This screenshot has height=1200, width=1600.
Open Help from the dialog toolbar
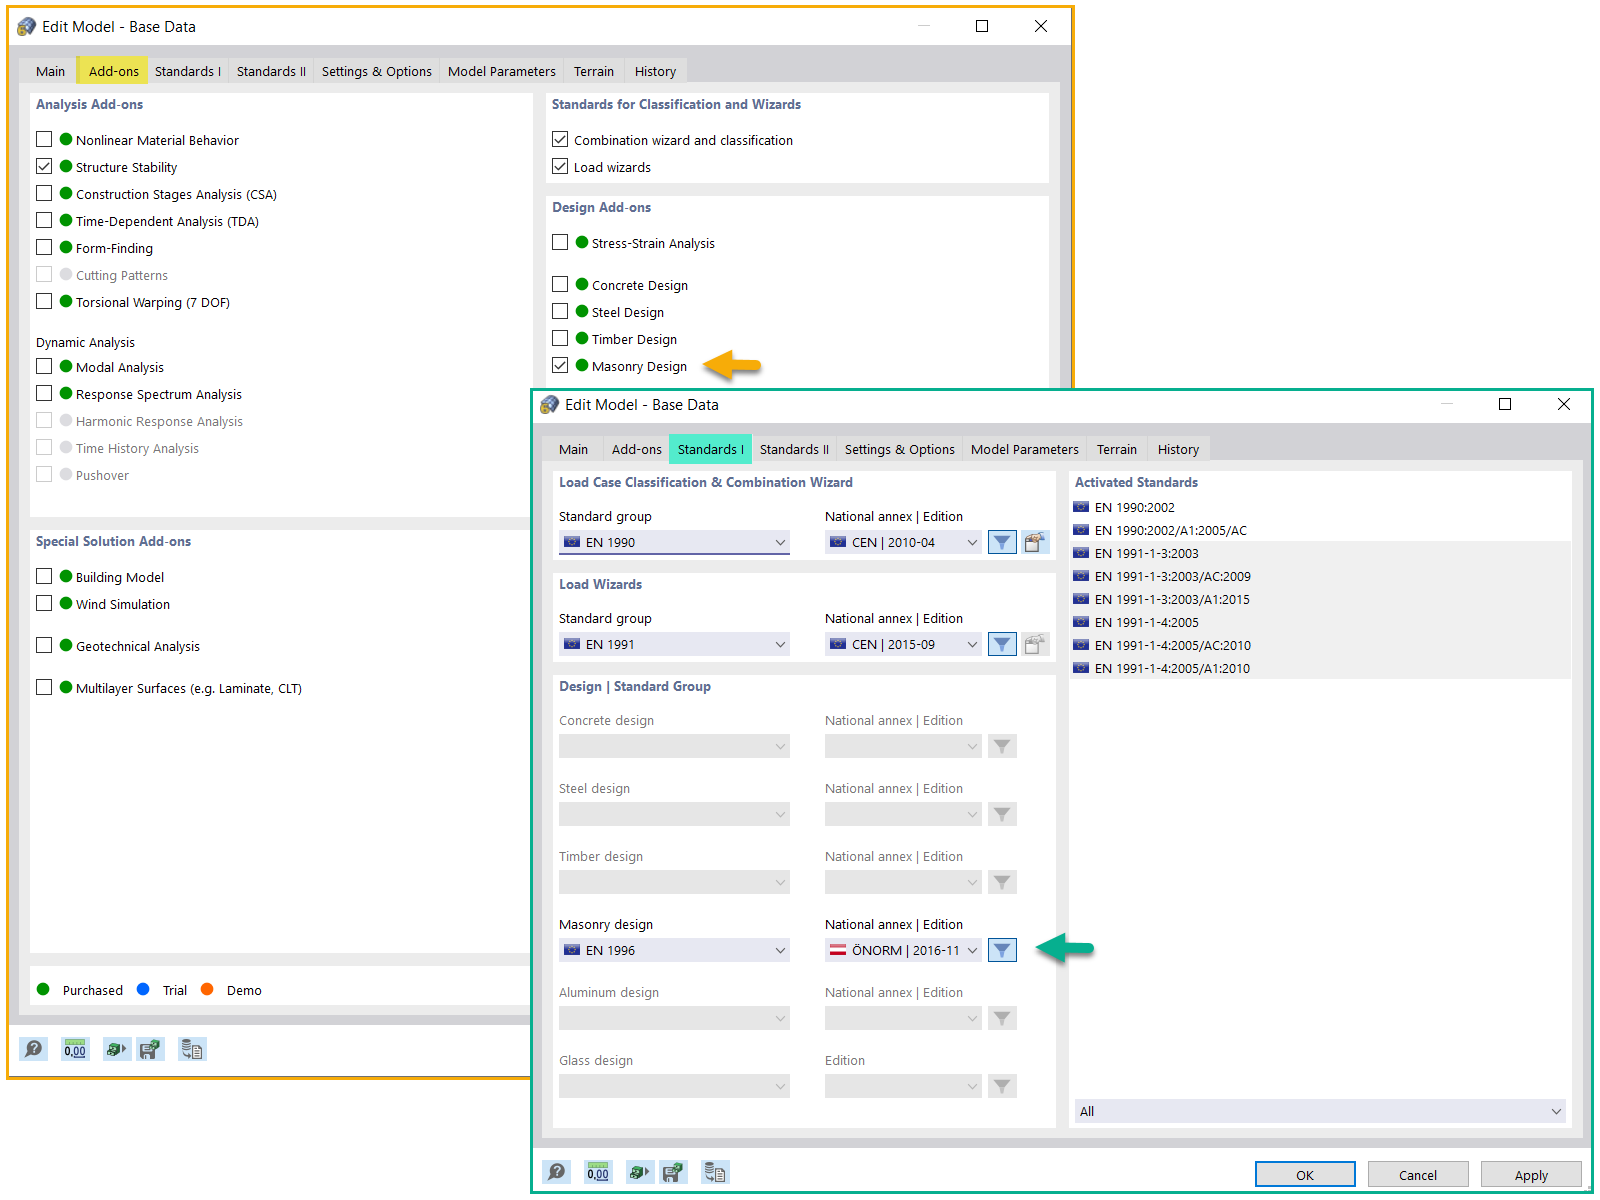[556, 1171]
